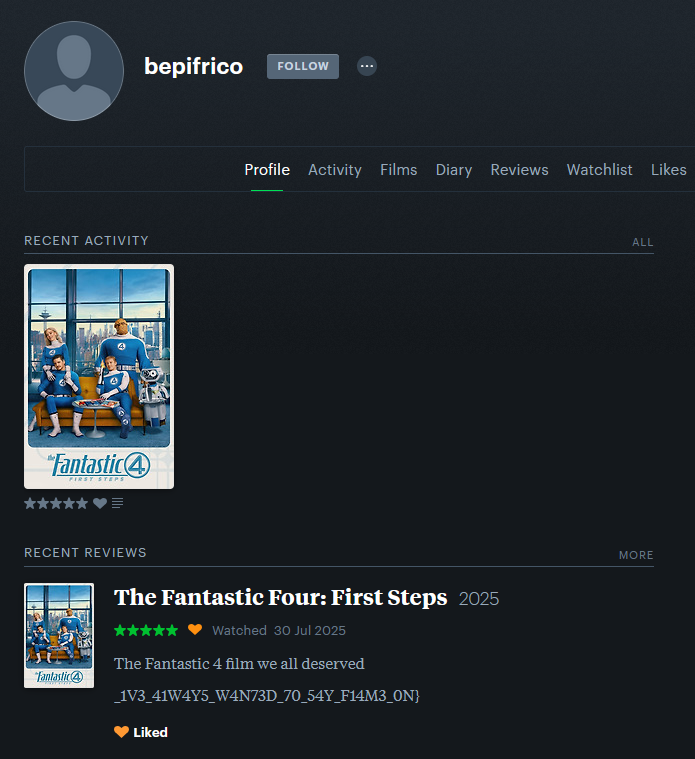
Task: Click the review lines icon under activity poster
Action: point(117,503)
